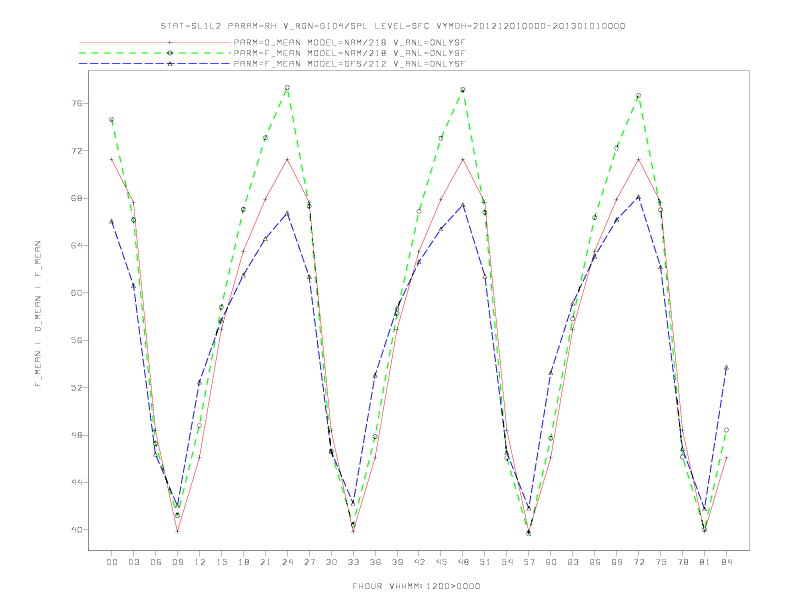The image size is (792, 612).
Task: Click the red plus data point at hour 09 minimum
Action: pos(177,531)
